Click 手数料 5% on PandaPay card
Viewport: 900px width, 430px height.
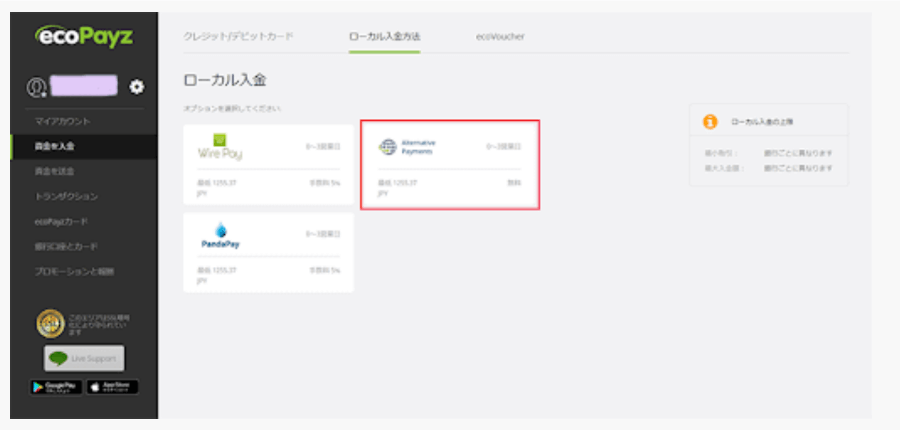(325, 270)
